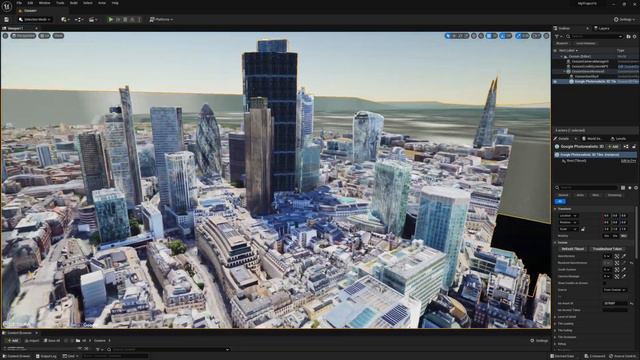Click the Stop simulation icon
Viewport: 640px width, 360px height.
(x=125, y=19)
